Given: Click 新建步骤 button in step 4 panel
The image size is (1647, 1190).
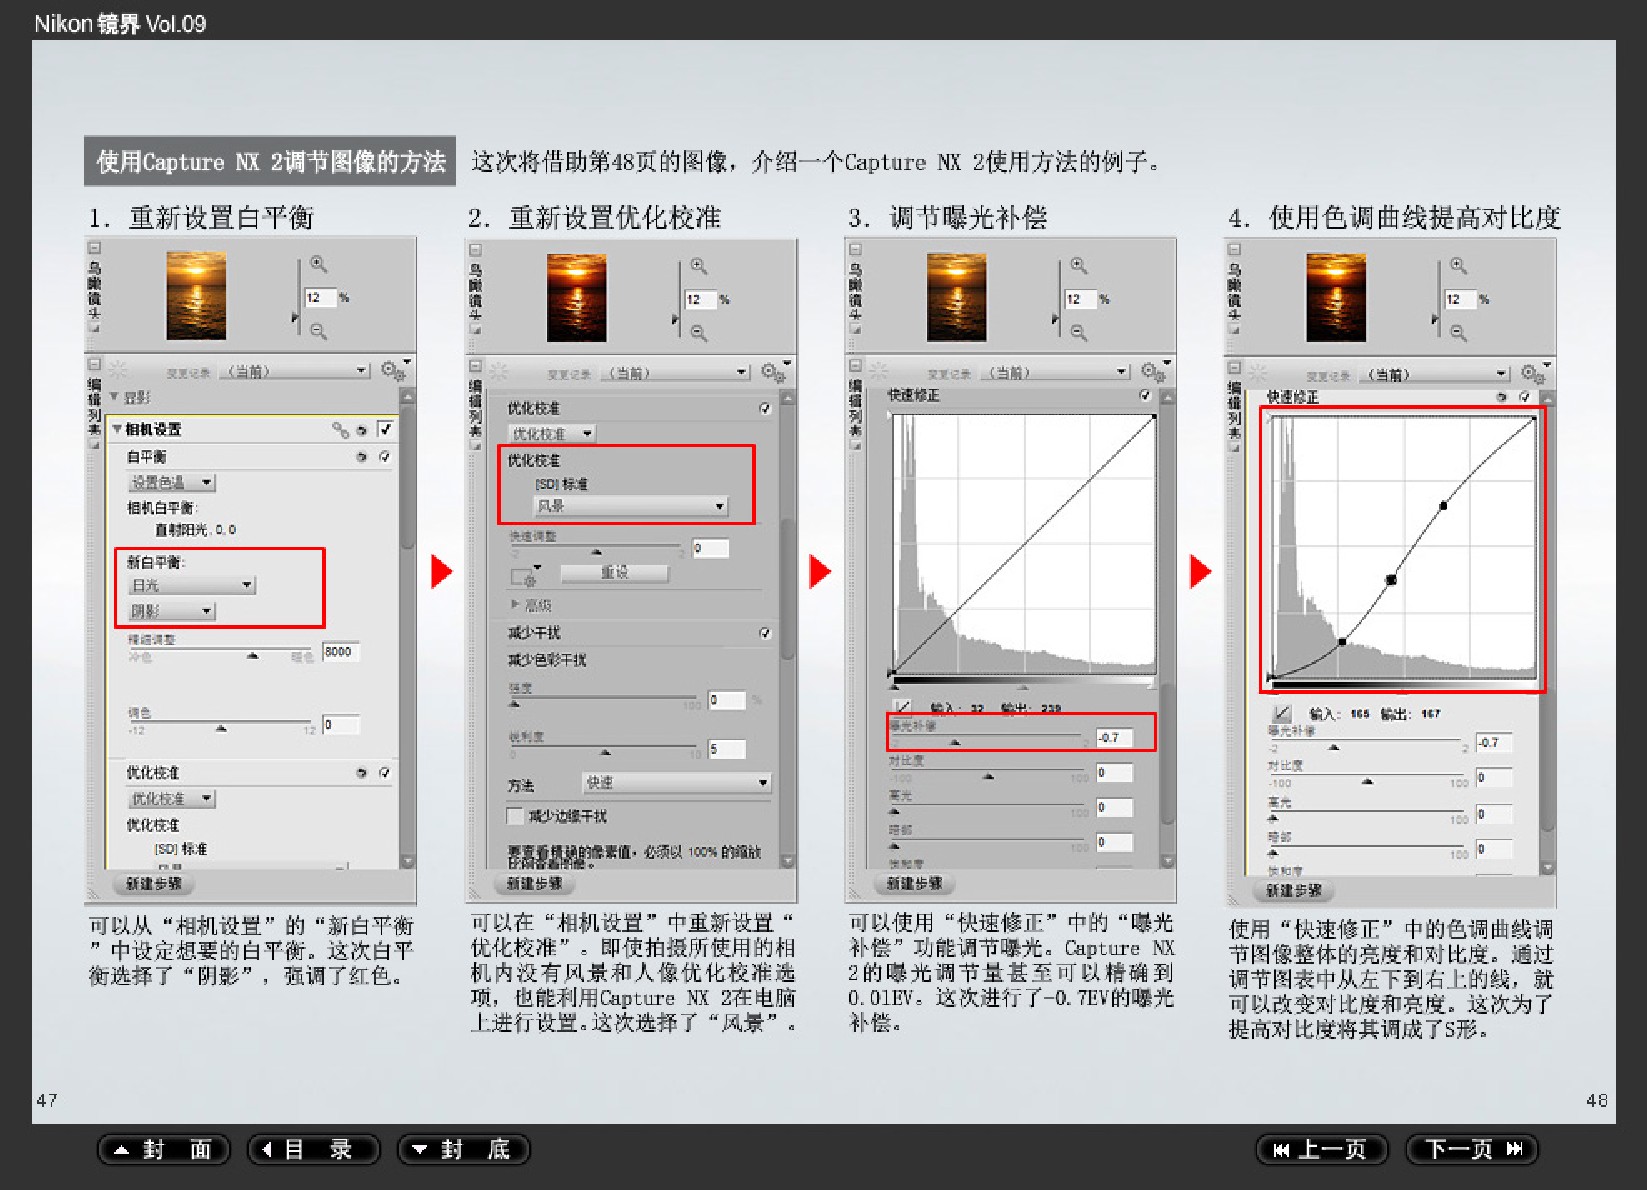Looking at the screenshot, I should (x=1294, y=890).
